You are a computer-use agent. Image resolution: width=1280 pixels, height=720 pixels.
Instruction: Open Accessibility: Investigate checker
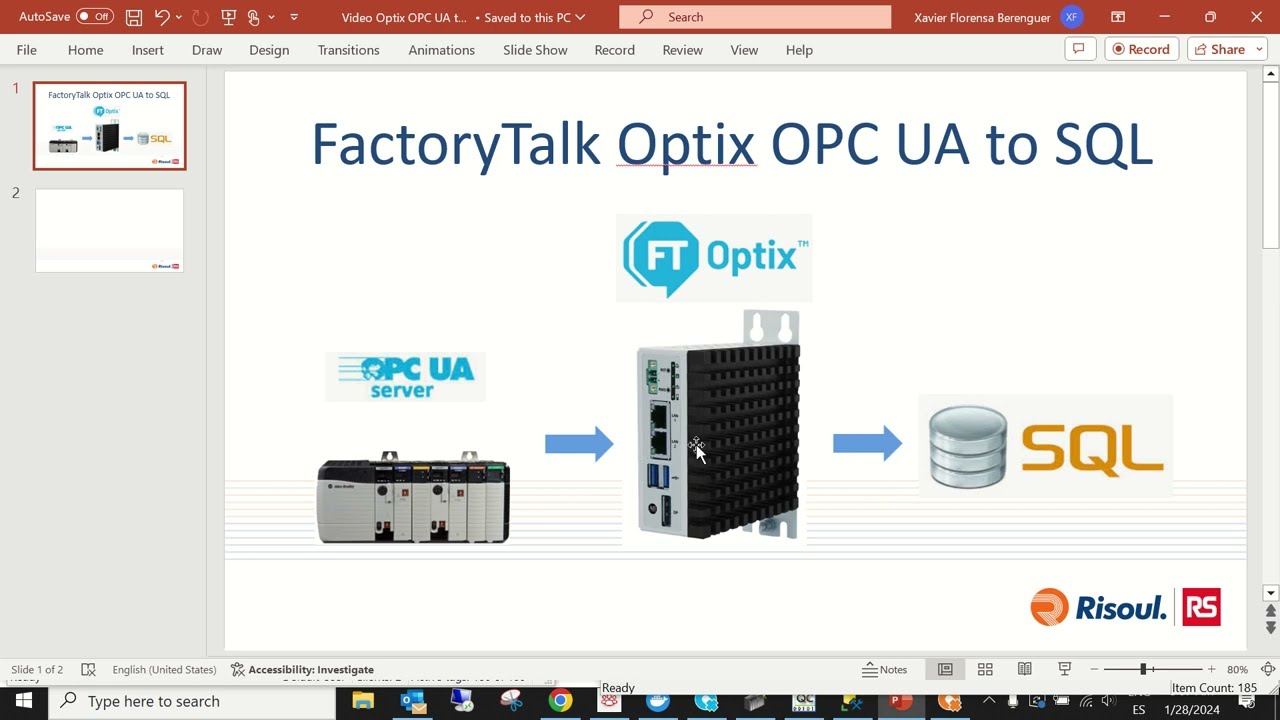coord(302,670)
